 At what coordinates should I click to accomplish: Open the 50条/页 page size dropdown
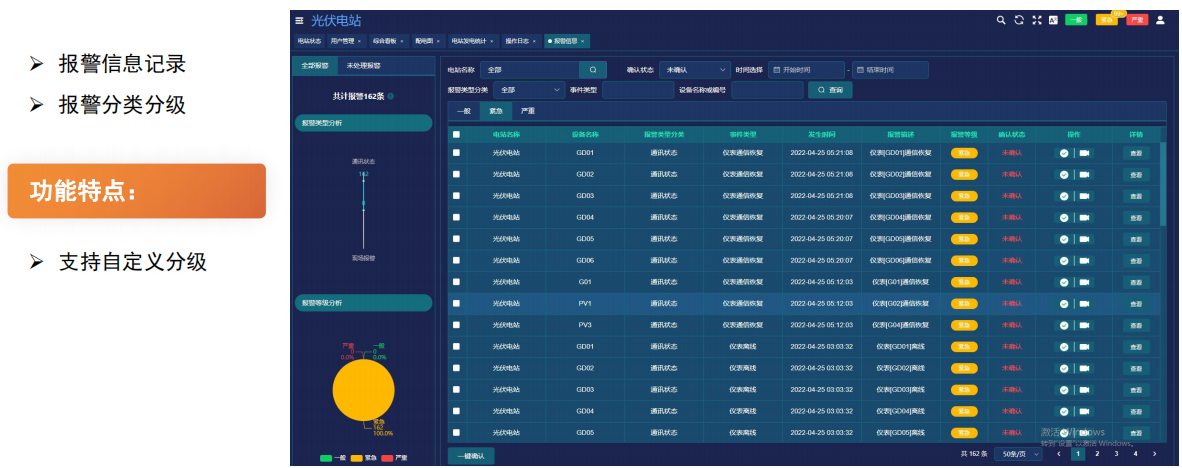tap(1018, 454)
